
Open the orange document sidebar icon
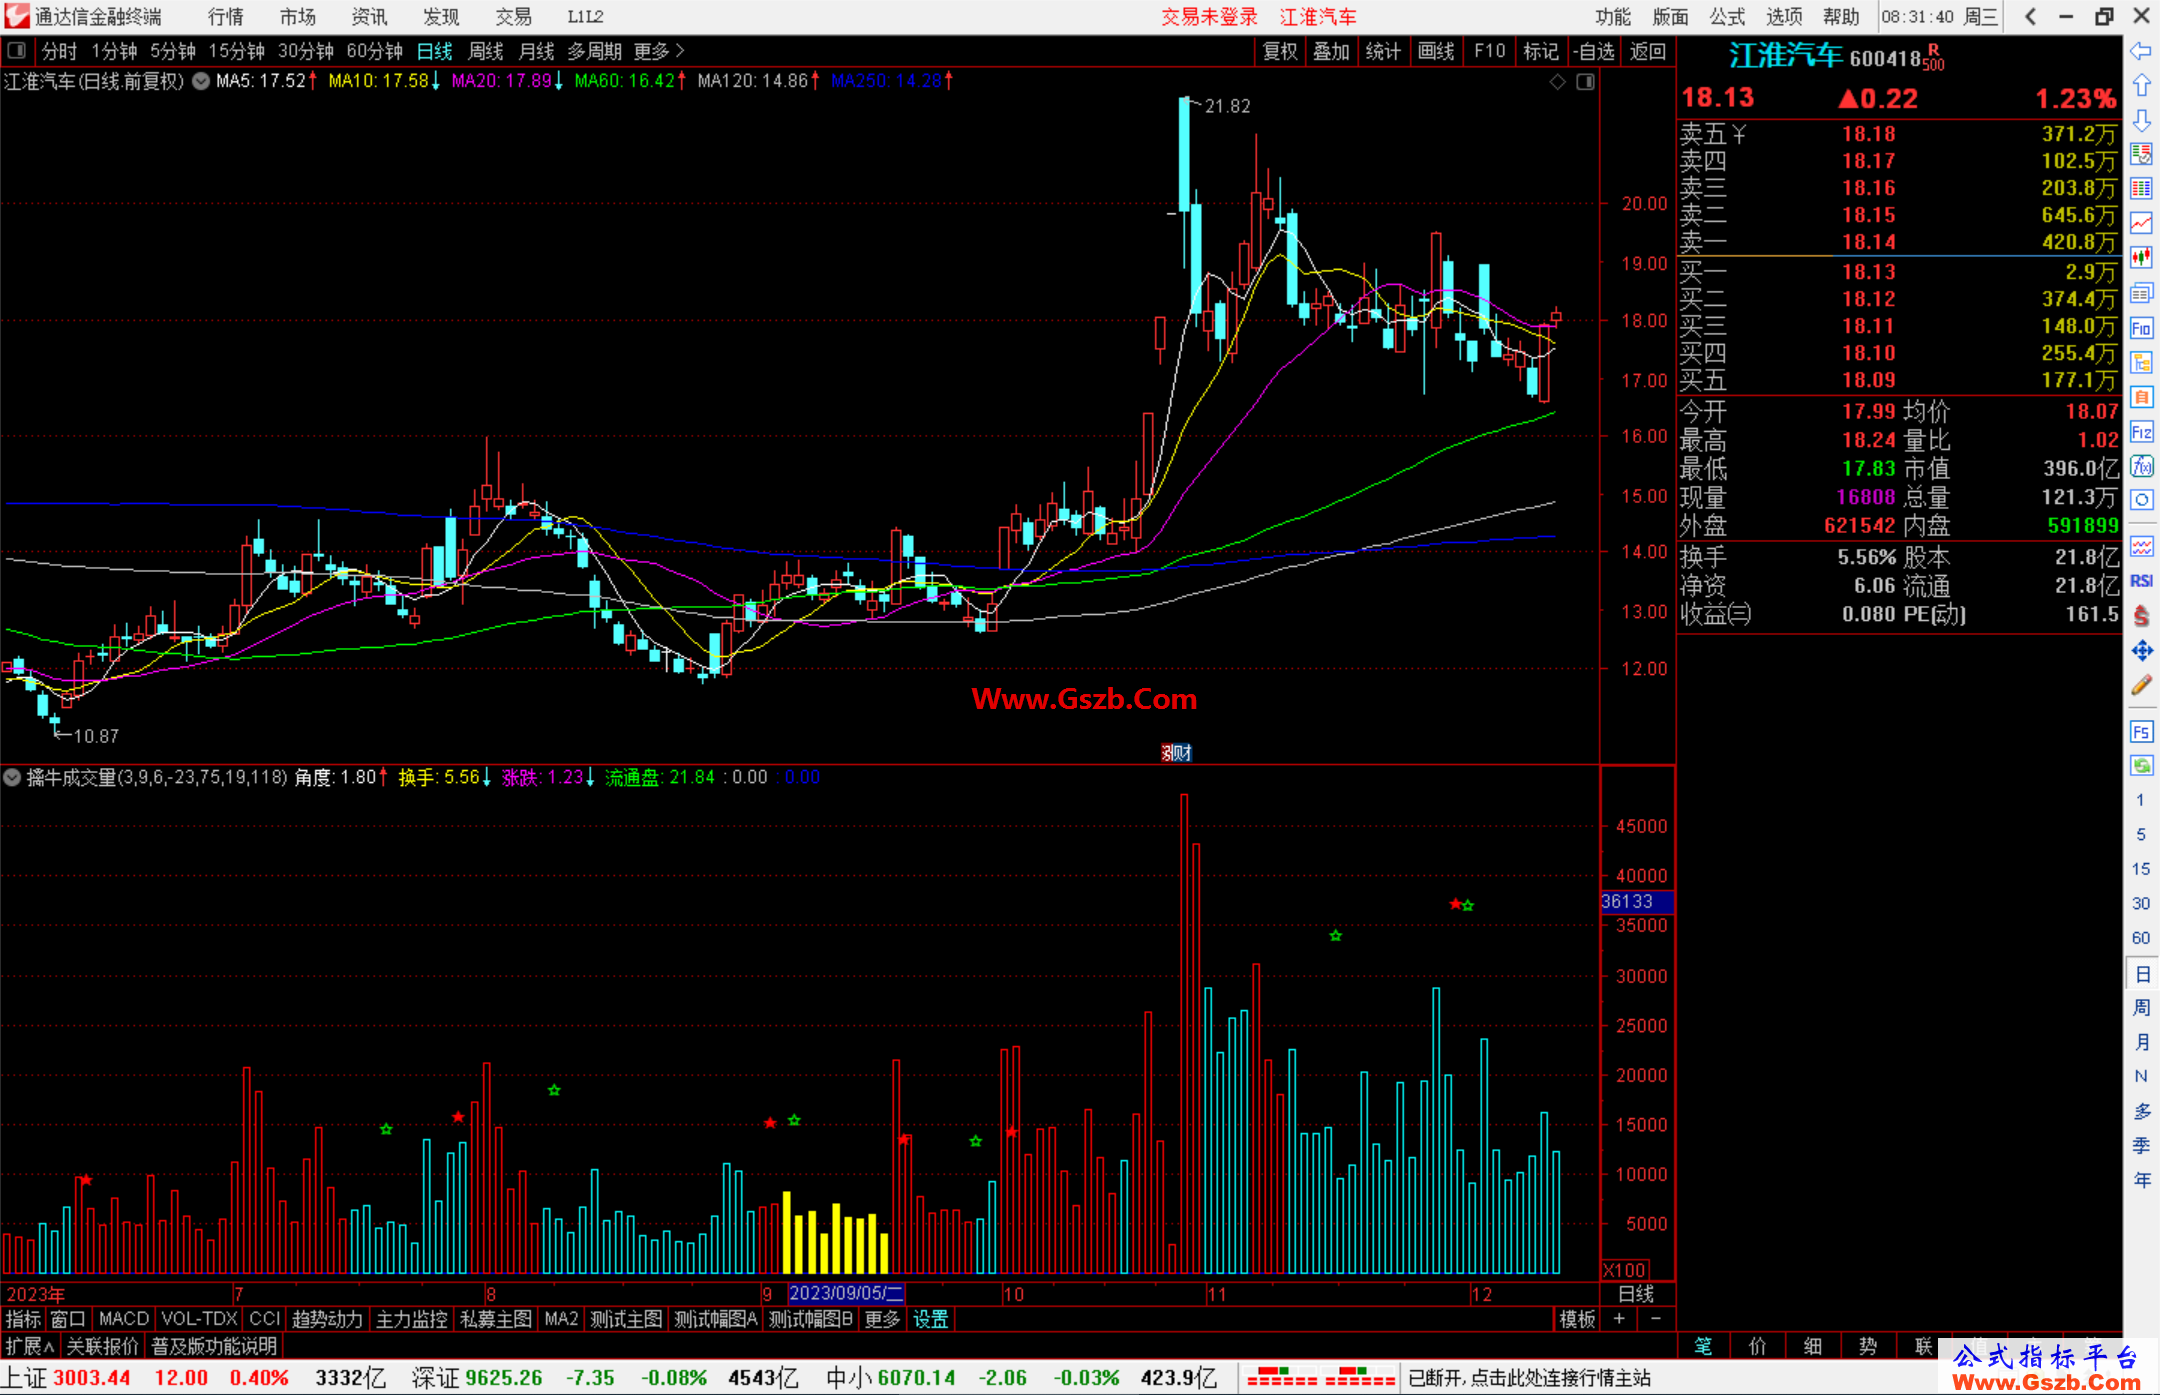click(x=2141, y=397)
